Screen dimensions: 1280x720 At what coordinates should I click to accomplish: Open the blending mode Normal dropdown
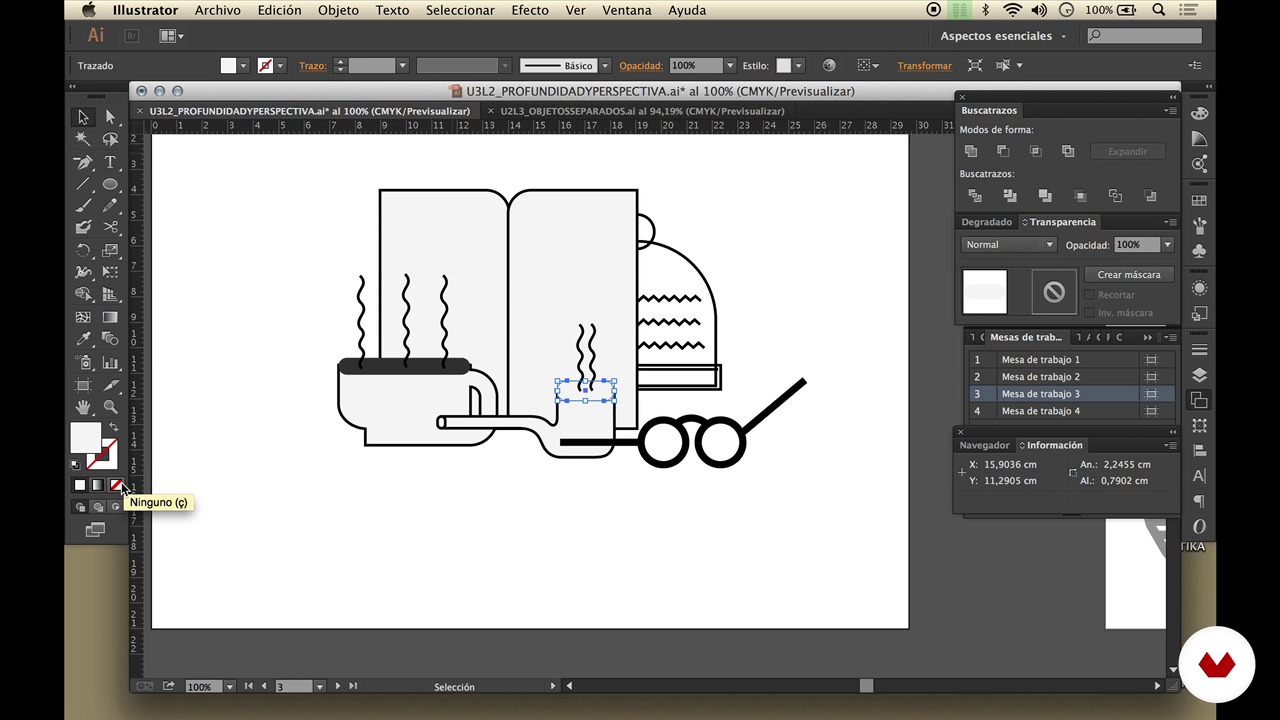coord(1009,245)
